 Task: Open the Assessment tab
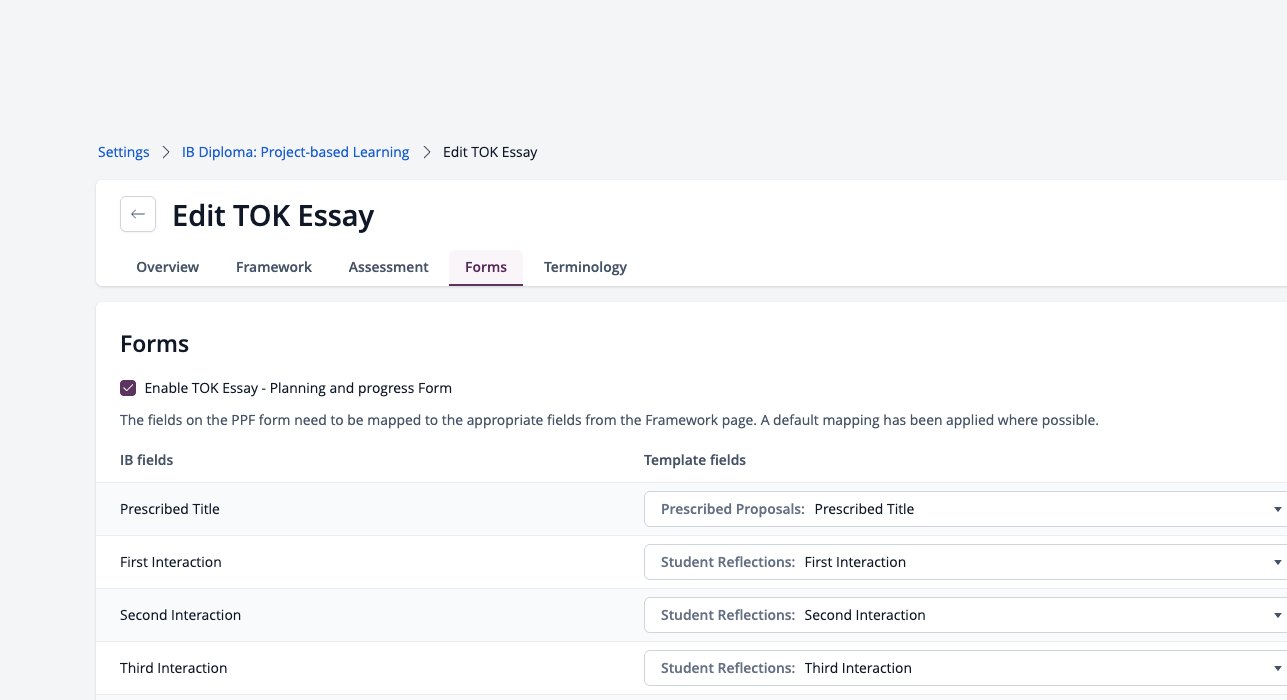click(x=389, y=267)
